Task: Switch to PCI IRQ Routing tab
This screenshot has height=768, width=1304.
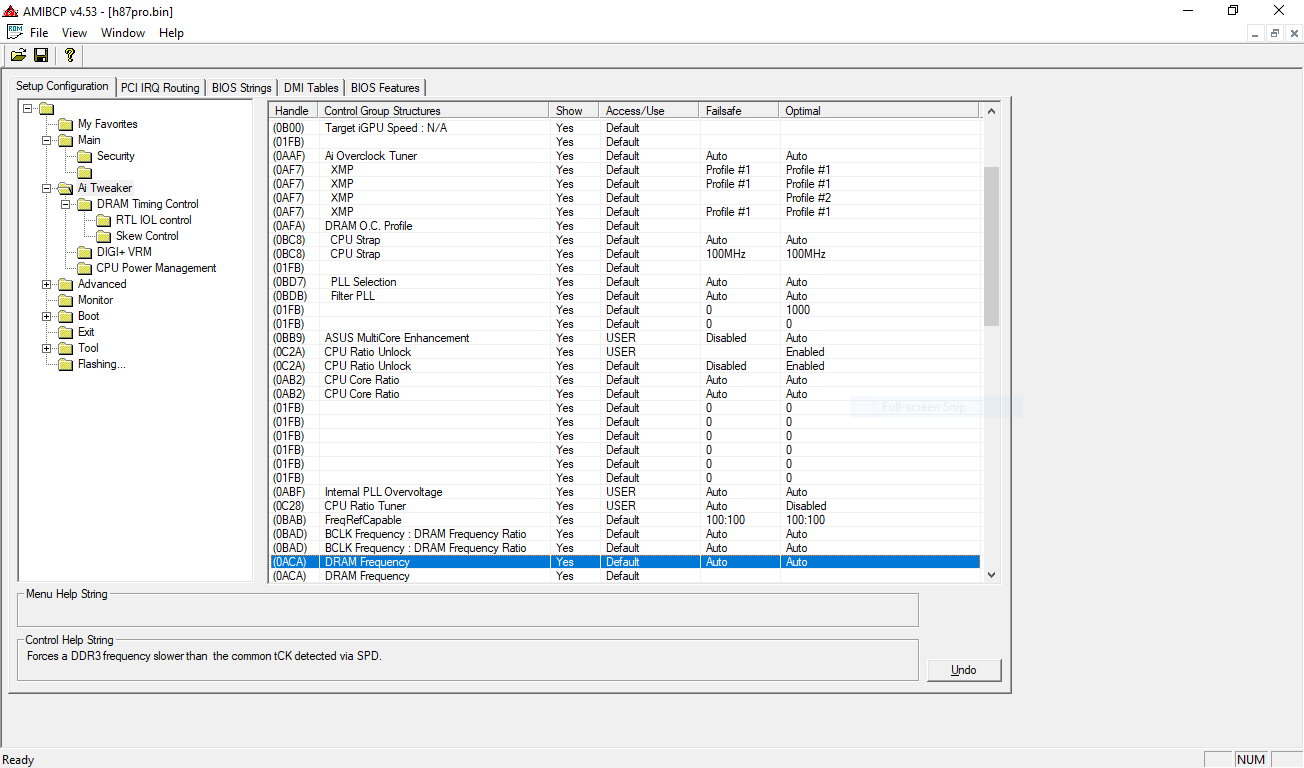Action: tap(160, 88)
